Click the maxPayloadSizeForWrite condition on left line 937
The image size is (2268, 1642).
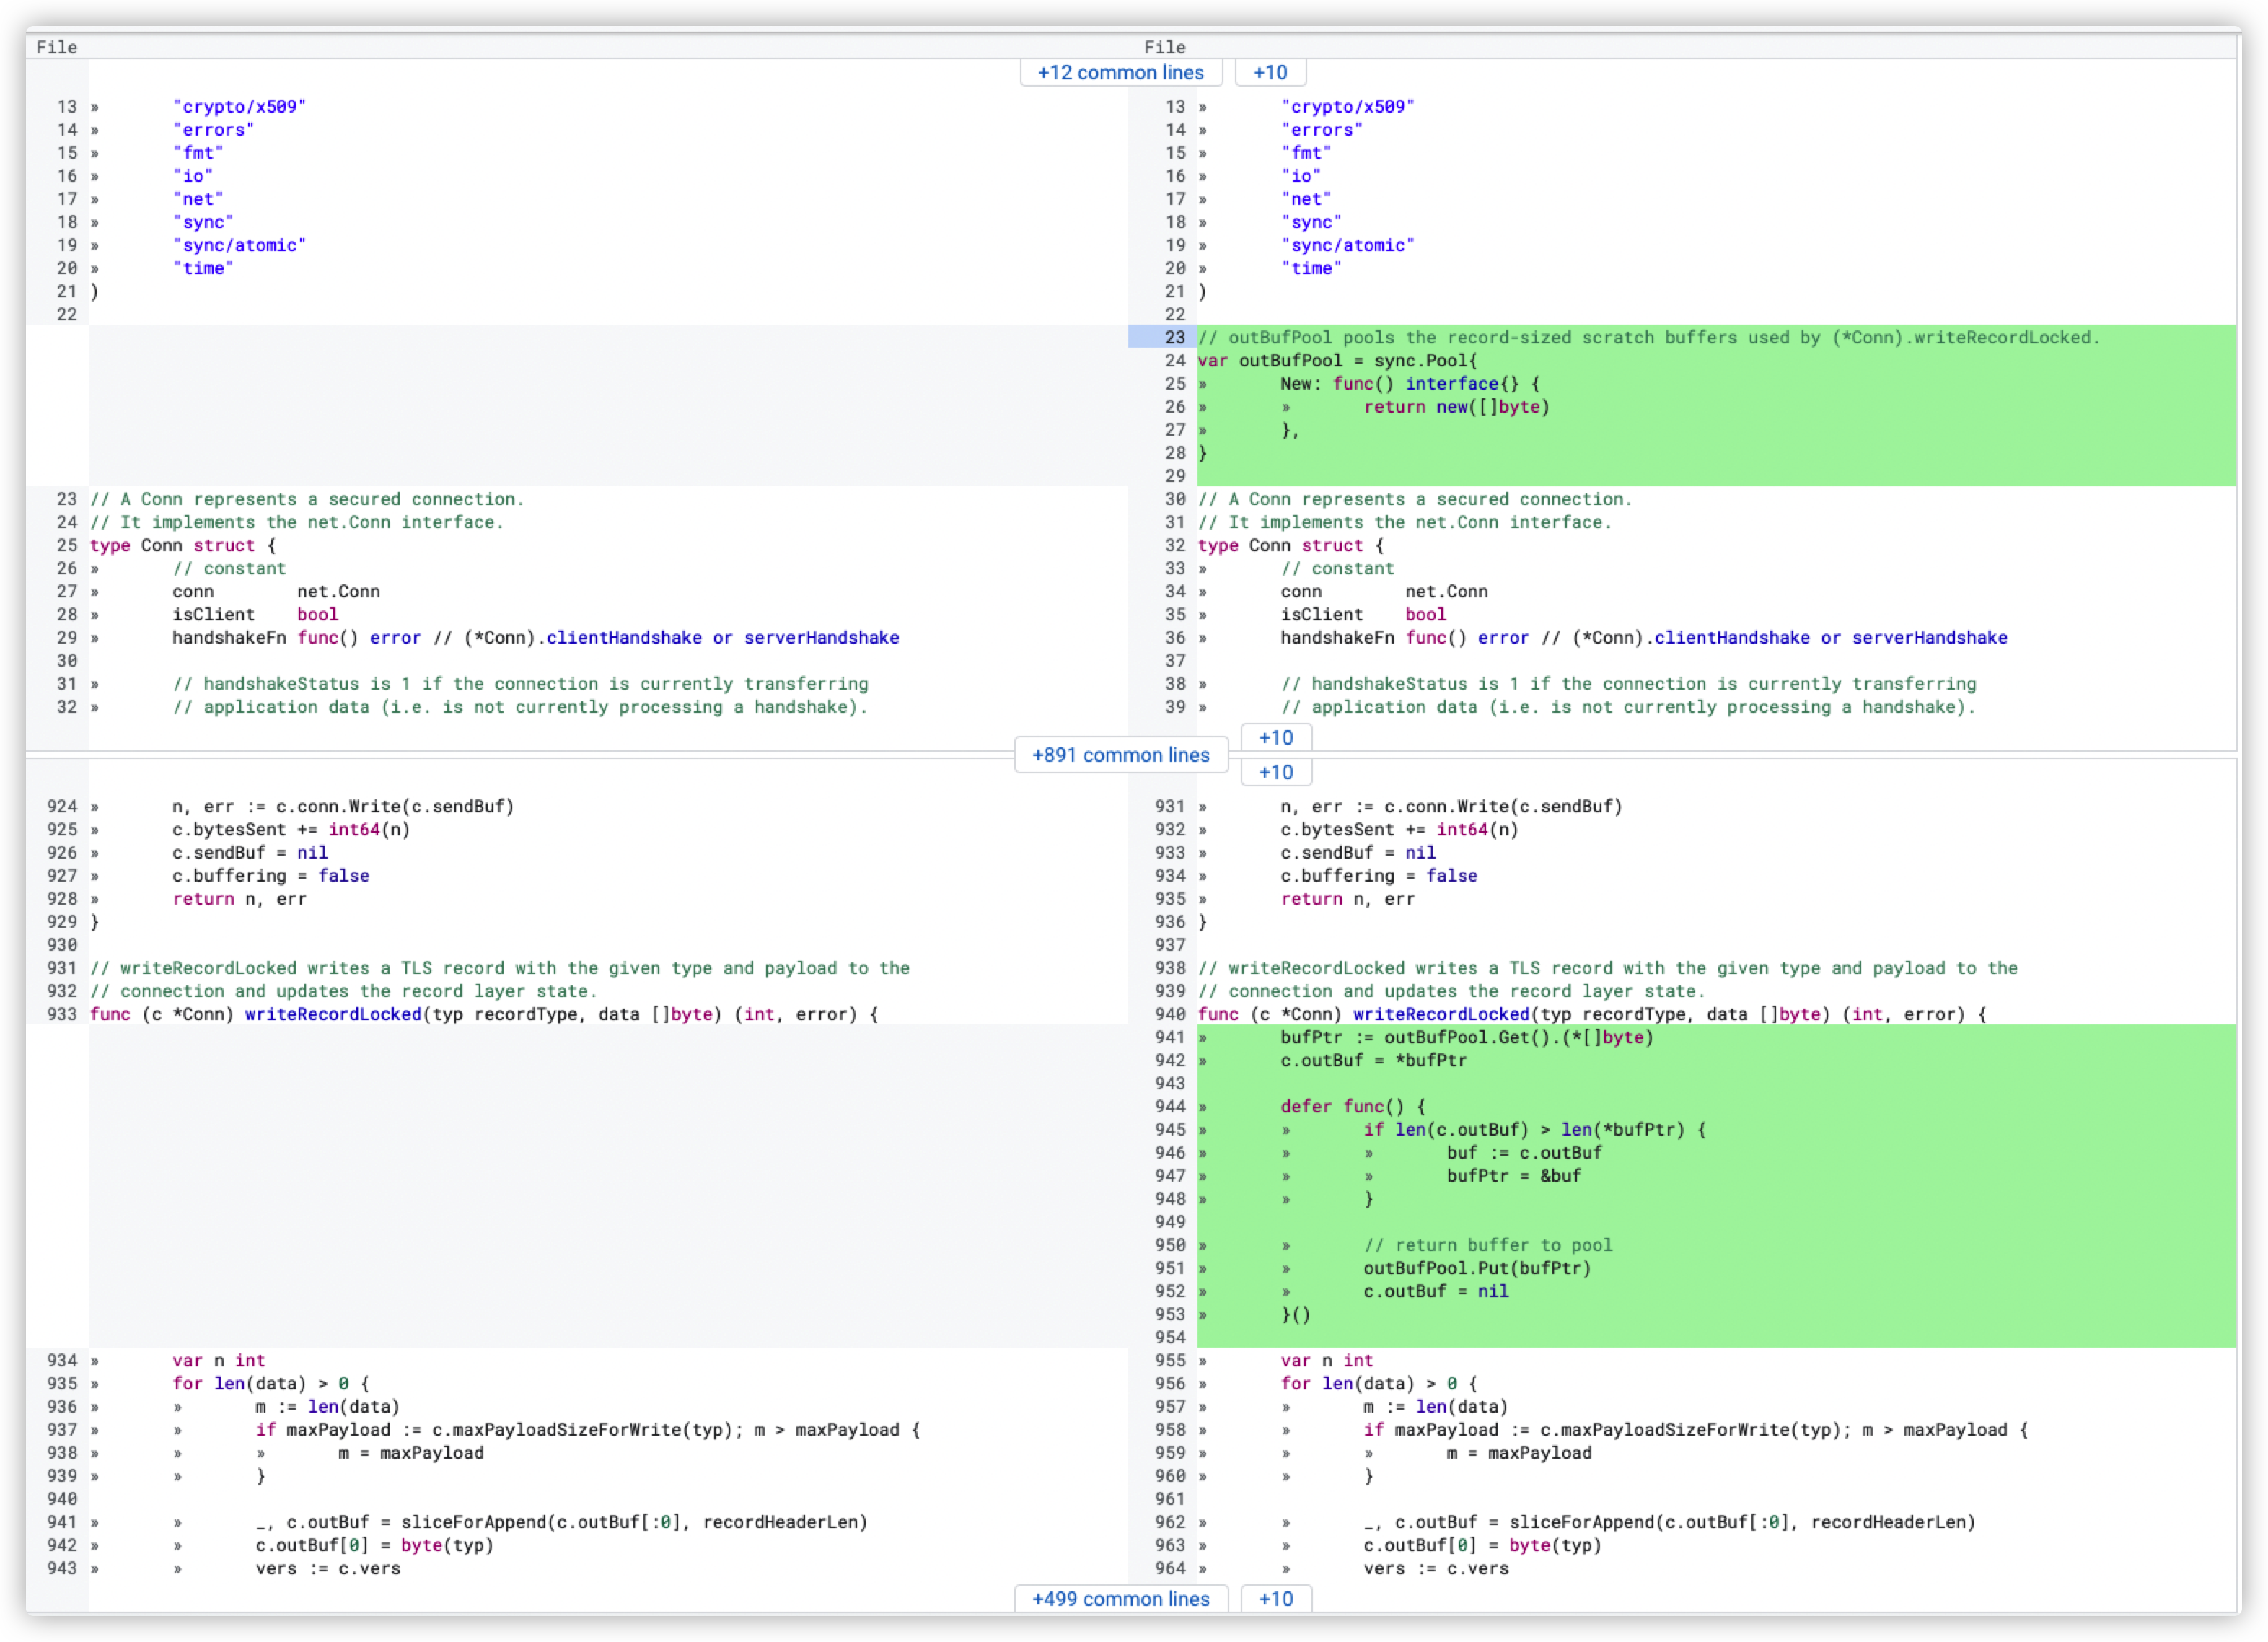click(x=587, y=1429)
